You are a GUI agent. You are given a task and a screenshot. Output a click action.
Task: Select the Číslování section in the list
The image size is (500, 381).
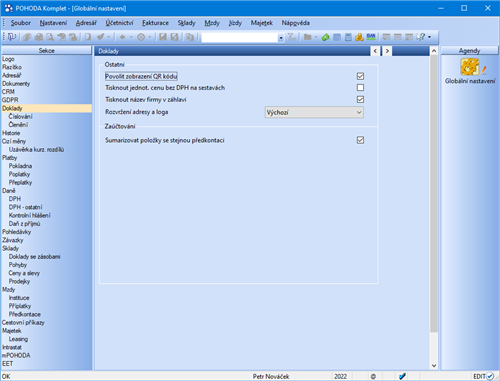[21, 116]
